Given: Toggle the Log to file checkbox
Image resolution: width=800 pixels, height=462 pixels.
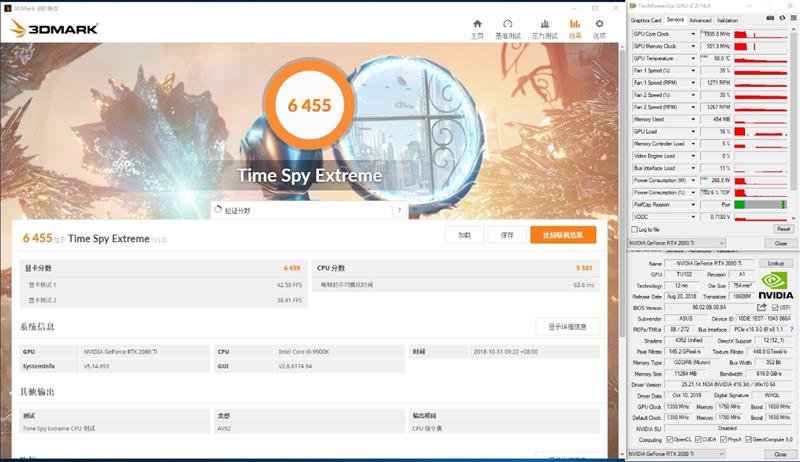Looking at the screenshot, I should pos(635,229).
